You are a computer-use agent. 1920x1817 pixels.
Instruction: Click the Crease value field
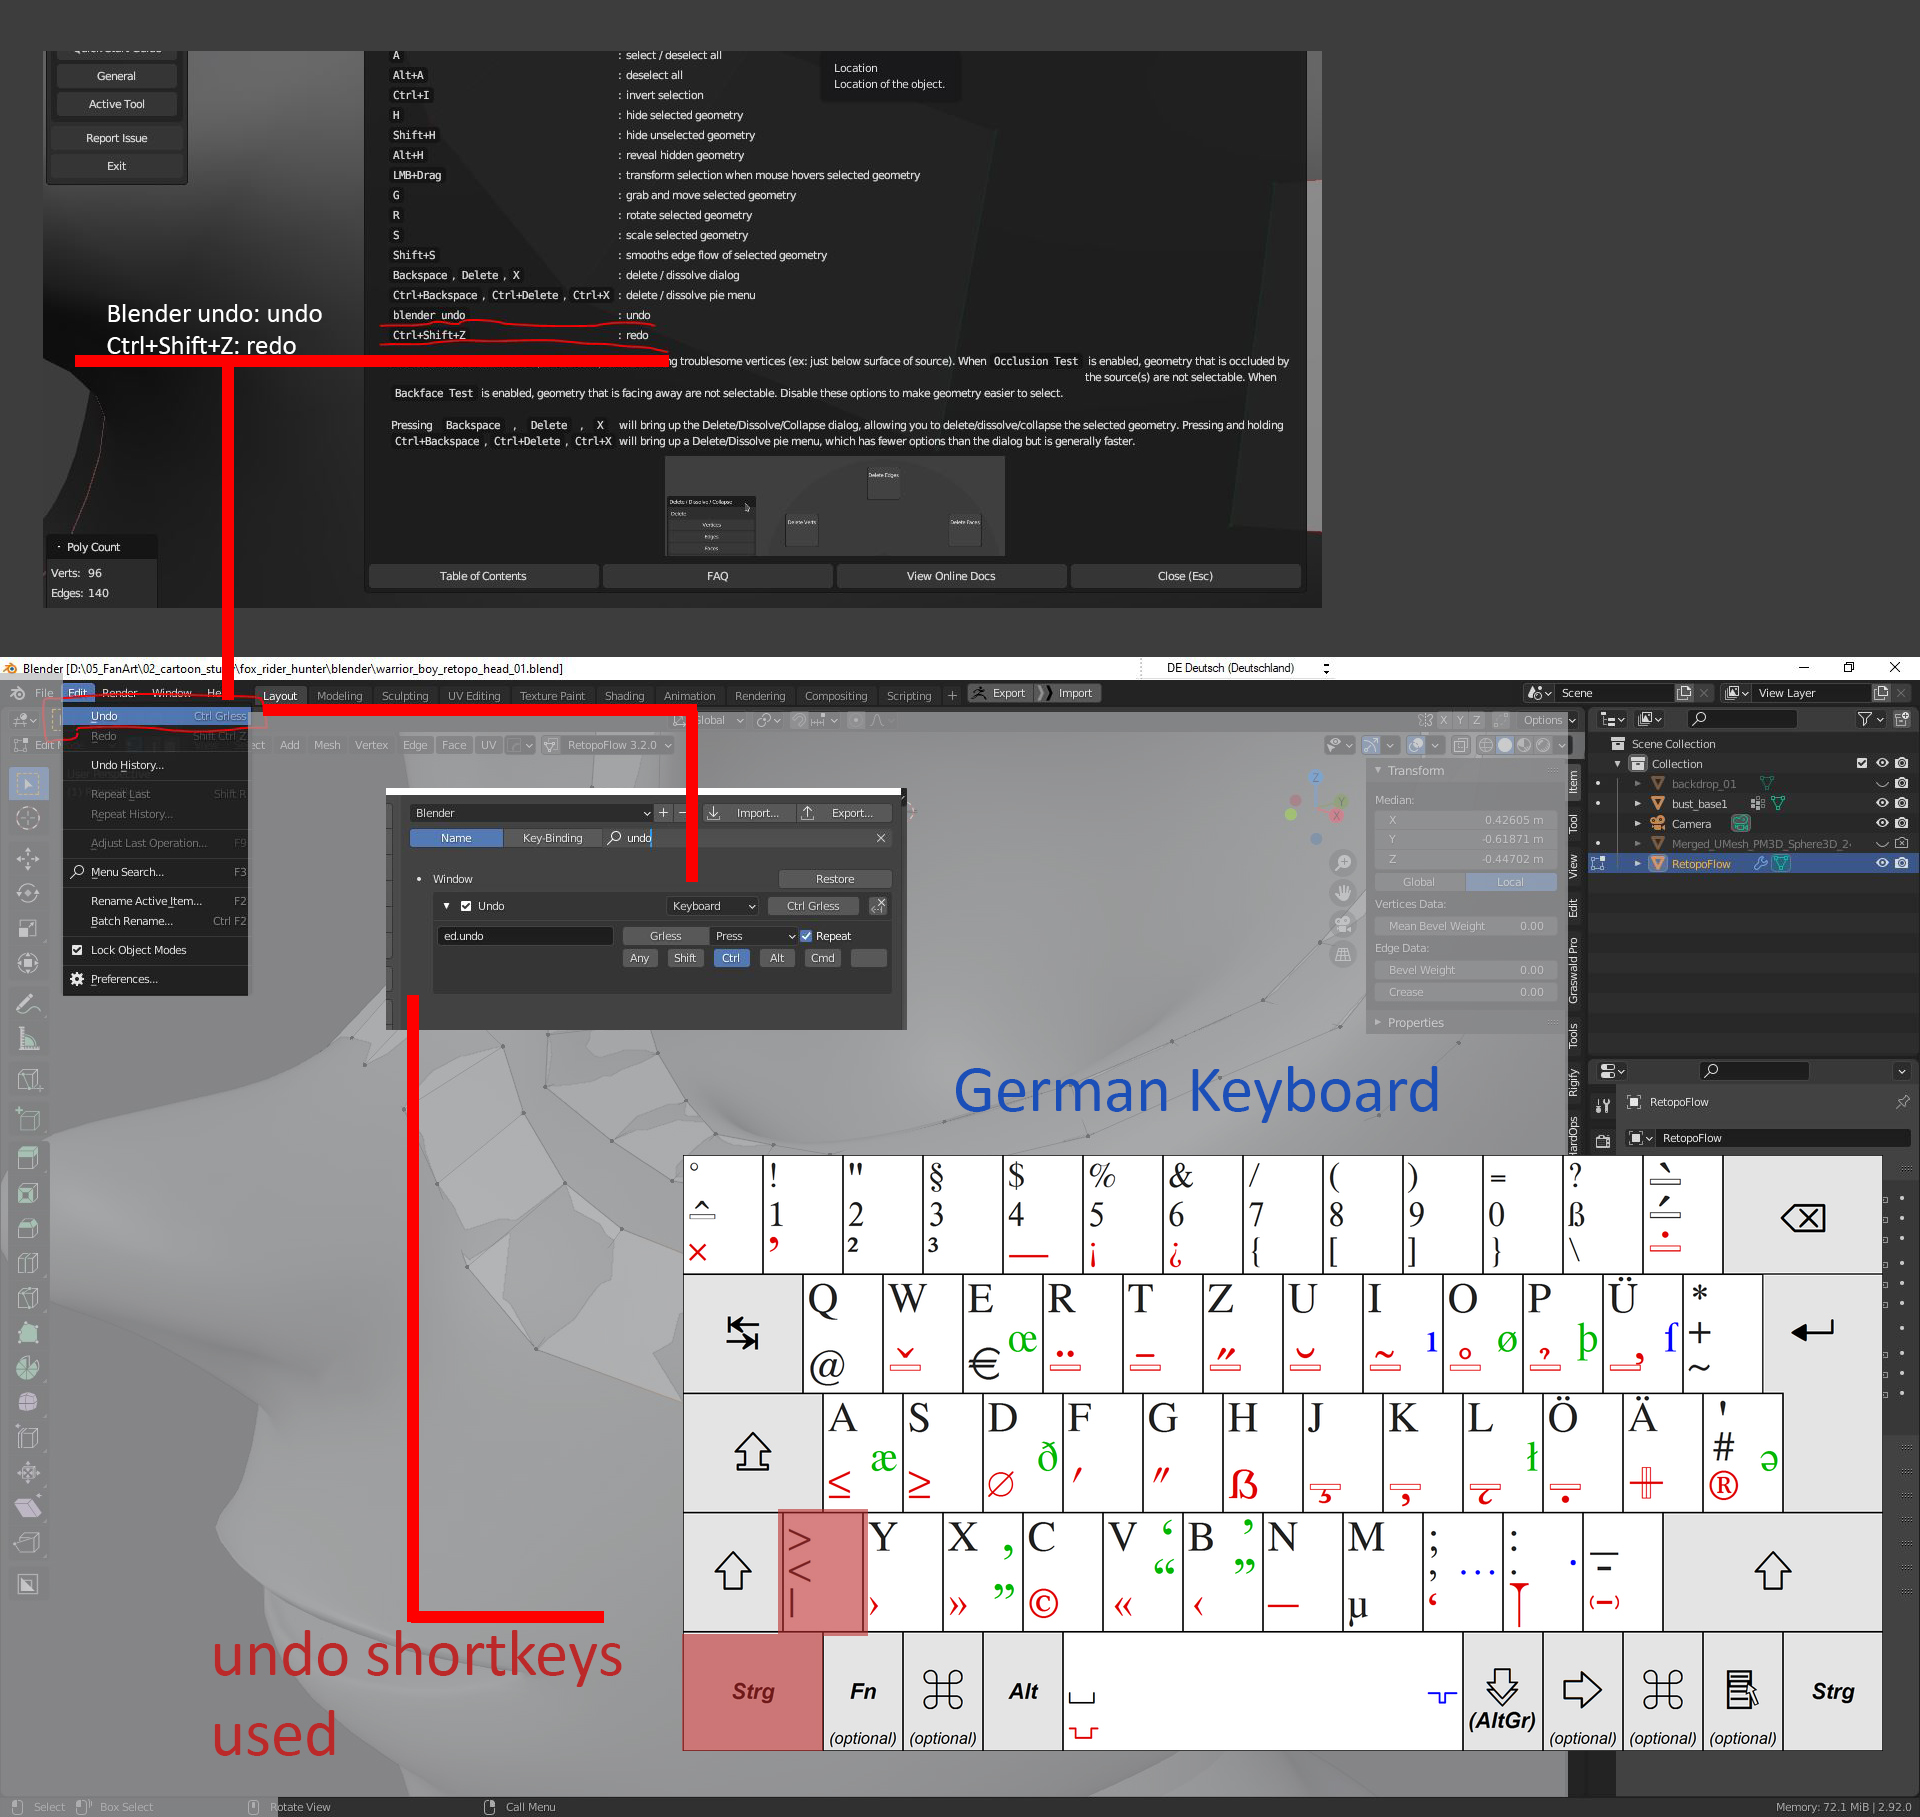1466,992
